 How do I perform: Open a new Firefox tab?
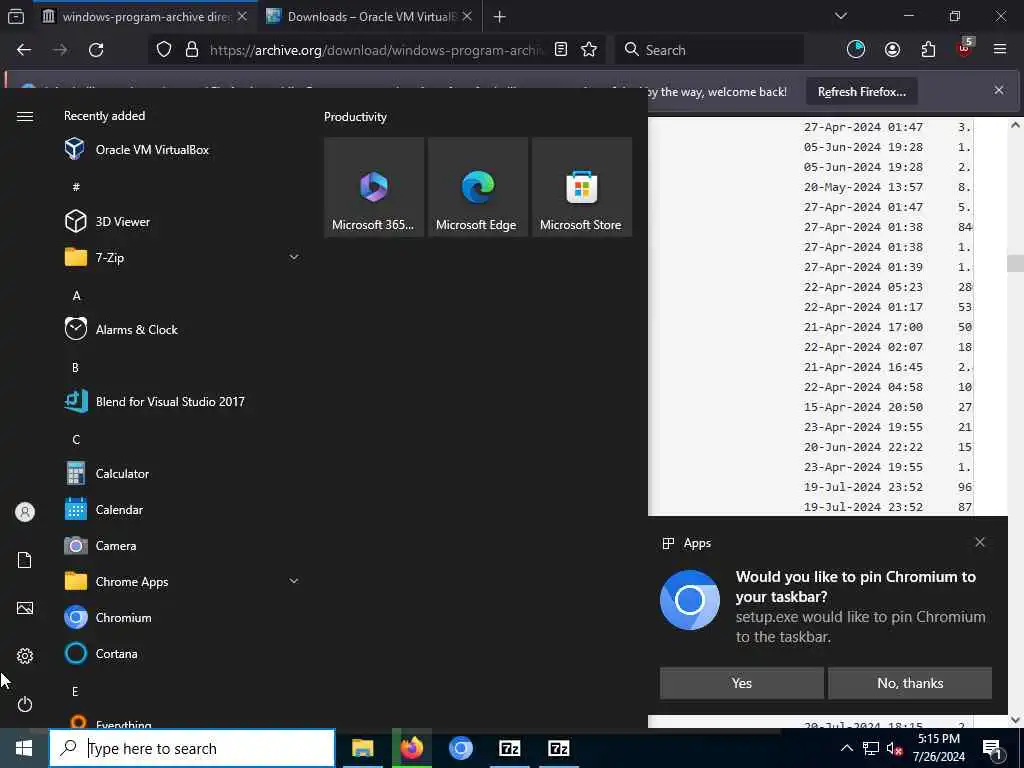[499, 16]
